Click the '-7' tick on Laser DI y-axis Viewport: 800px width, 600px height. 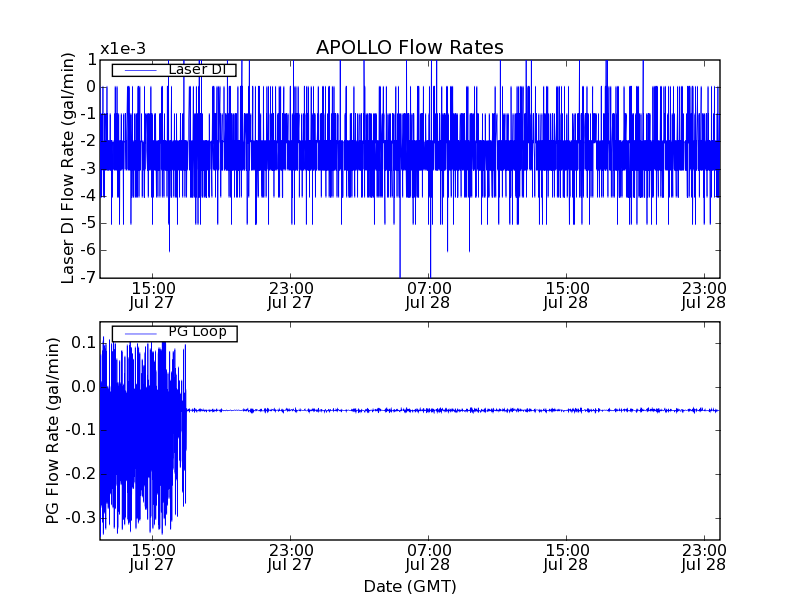(88, 278)
